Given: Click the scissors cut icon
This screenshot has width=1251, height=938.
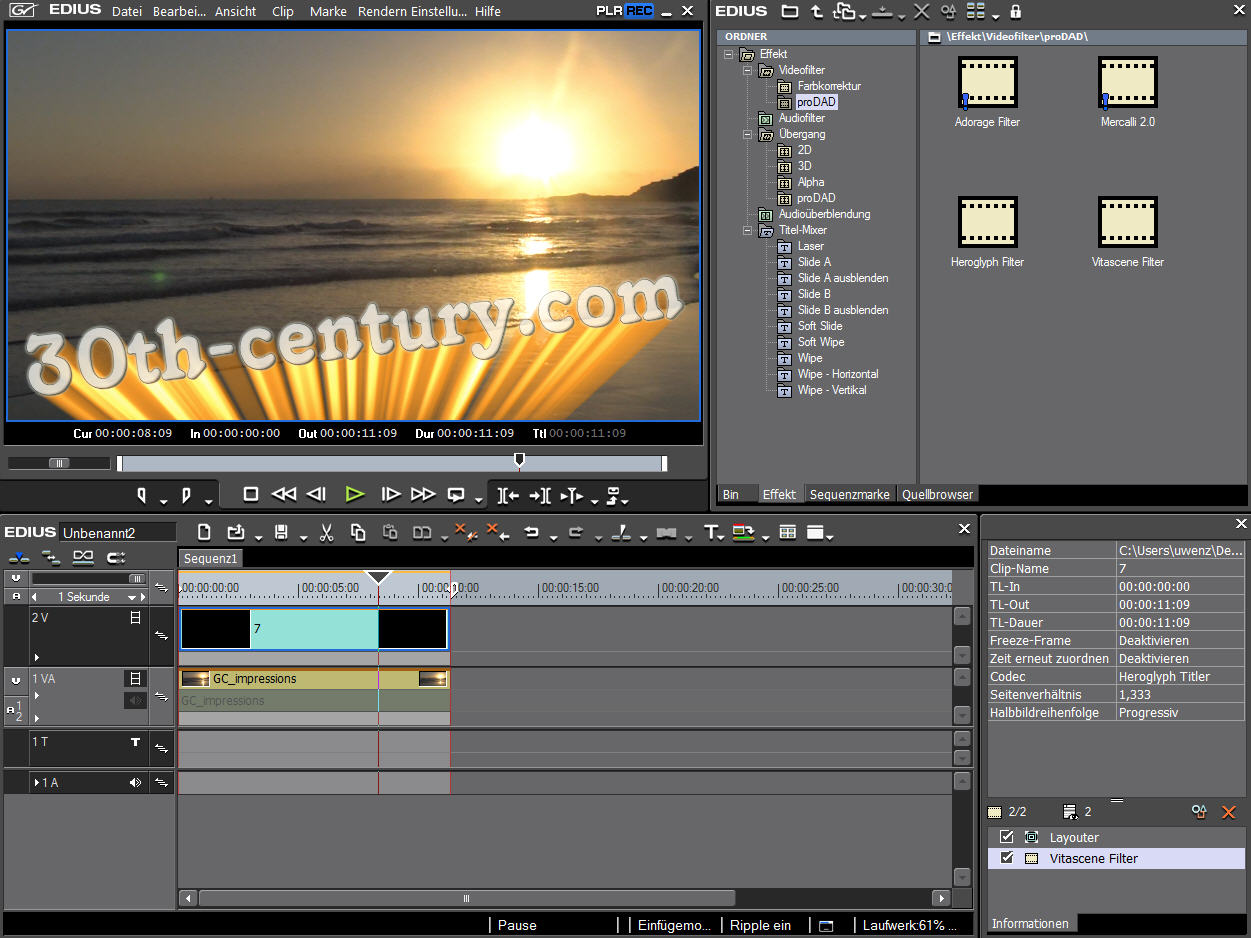Looking at the screenshot, I should pos(326,532).
